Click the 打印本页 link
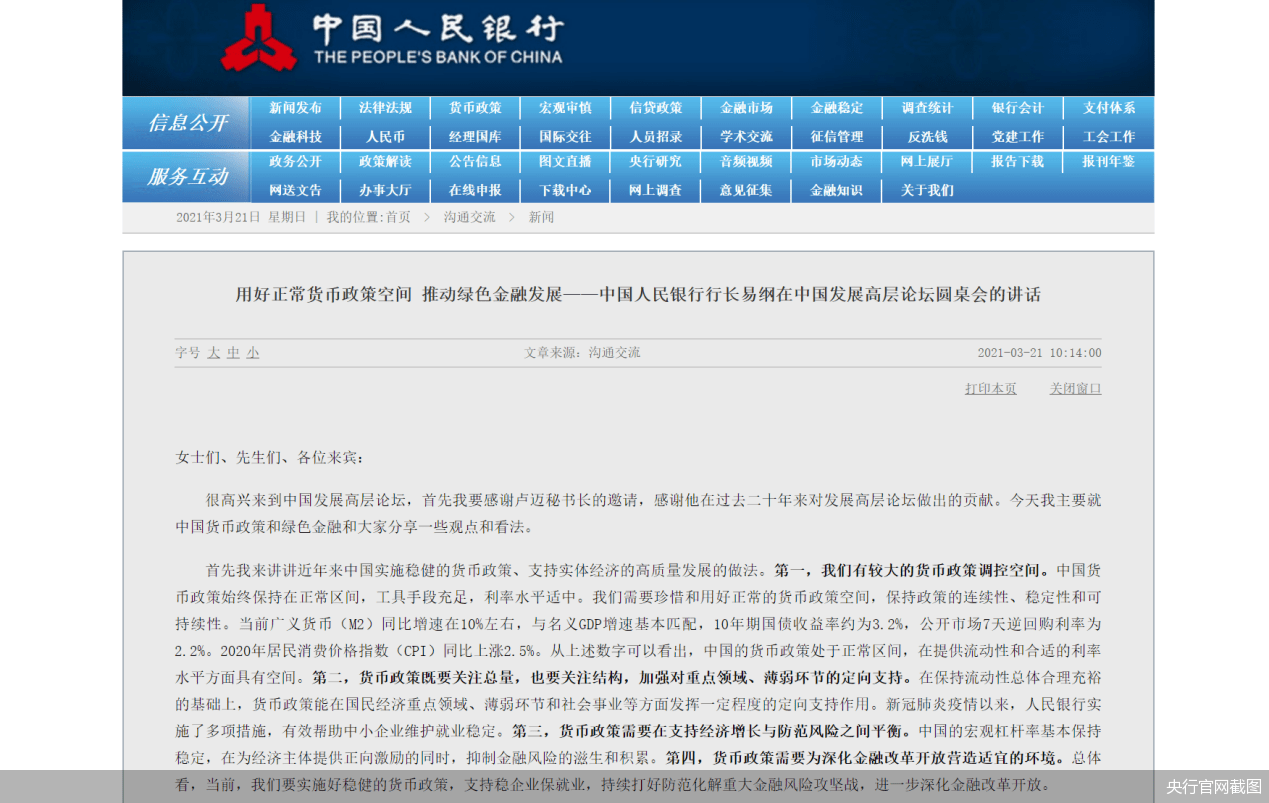The width and height of the screenshot is (1269, 803). (991, 389)
